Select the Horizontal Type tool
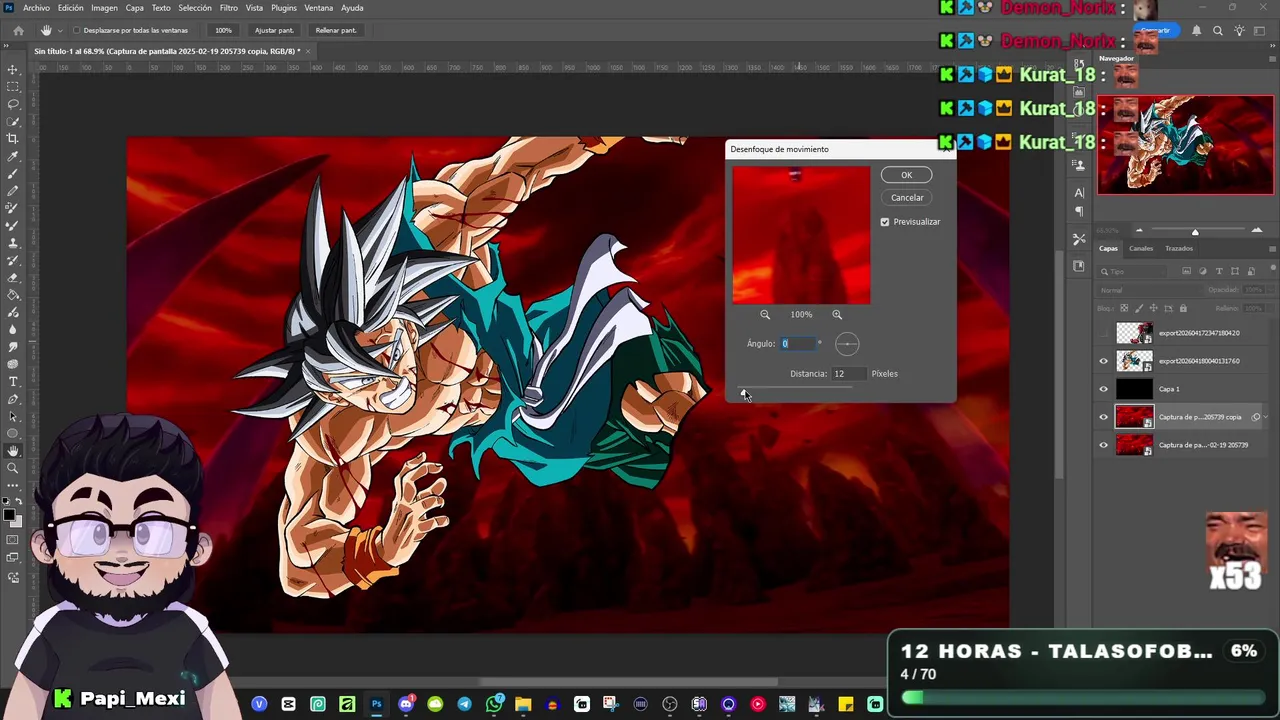Viewport: 1280px width, 720px height. click(x=13, y=381)
